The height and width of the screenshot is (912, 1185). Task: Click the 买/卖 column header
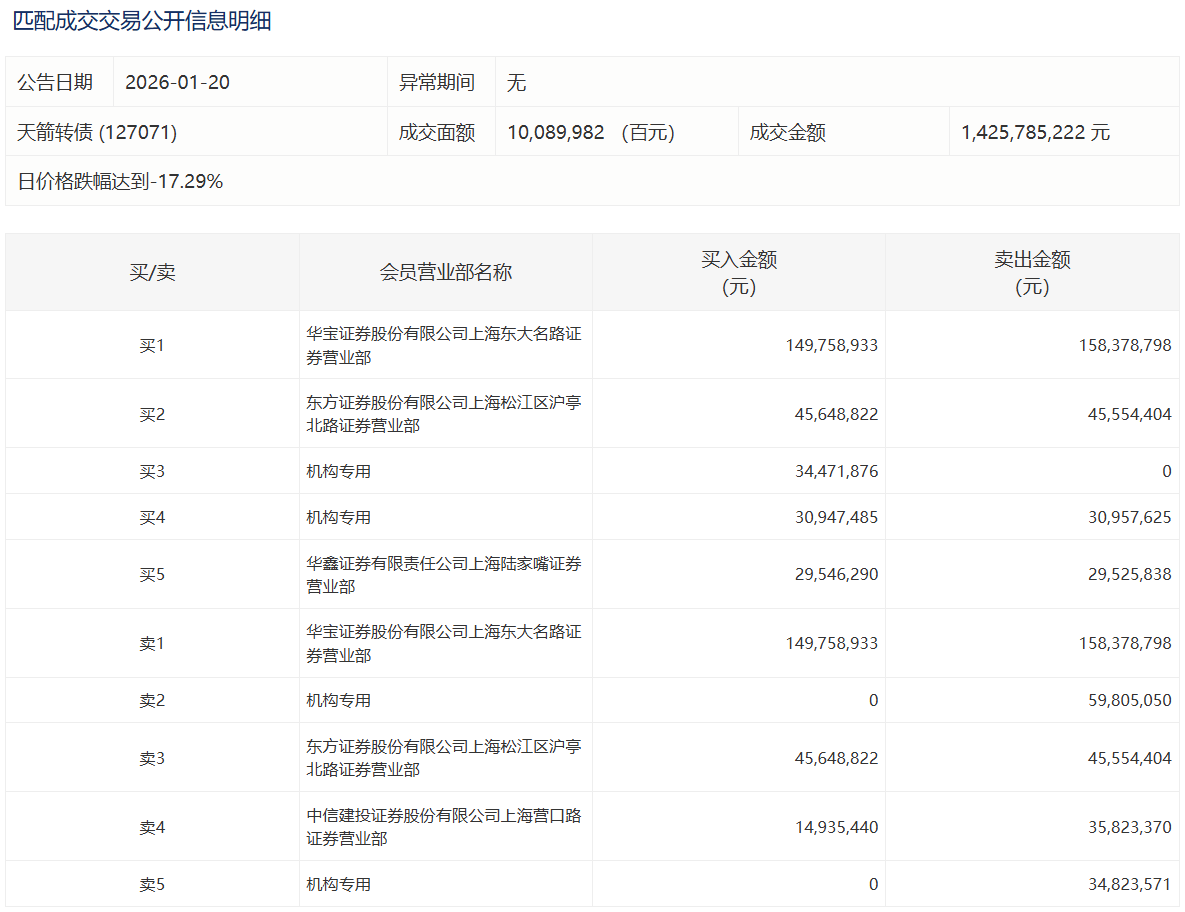(x=152, y=272)
